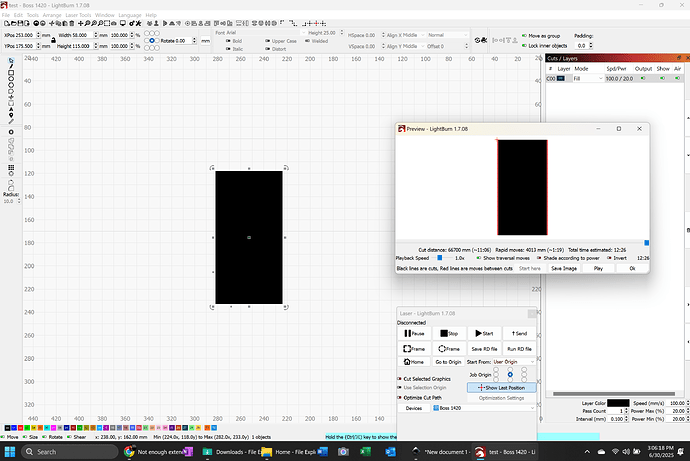Screen dimensions: 690x461
Task: Toggle Move as group switch
Action: coord(524,36)
